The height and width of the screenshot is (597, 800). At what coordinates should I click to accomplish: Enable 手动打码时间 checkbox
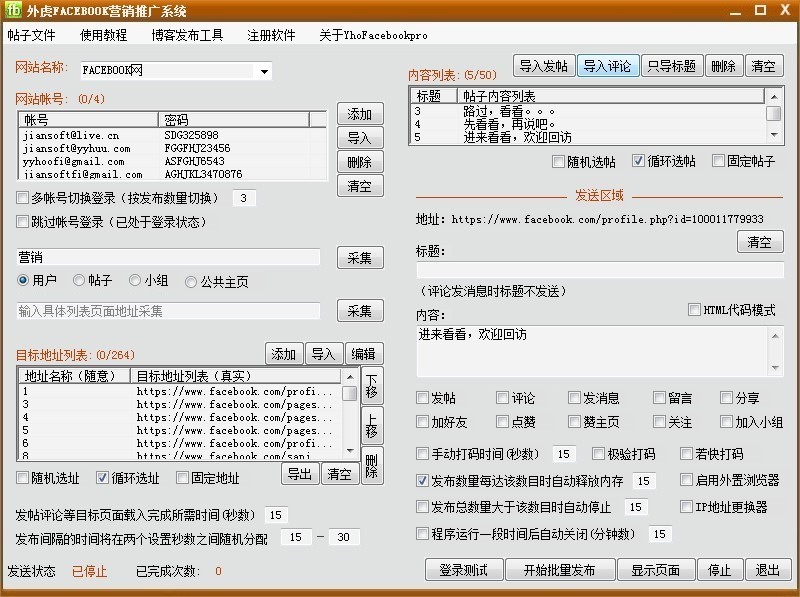422,453
